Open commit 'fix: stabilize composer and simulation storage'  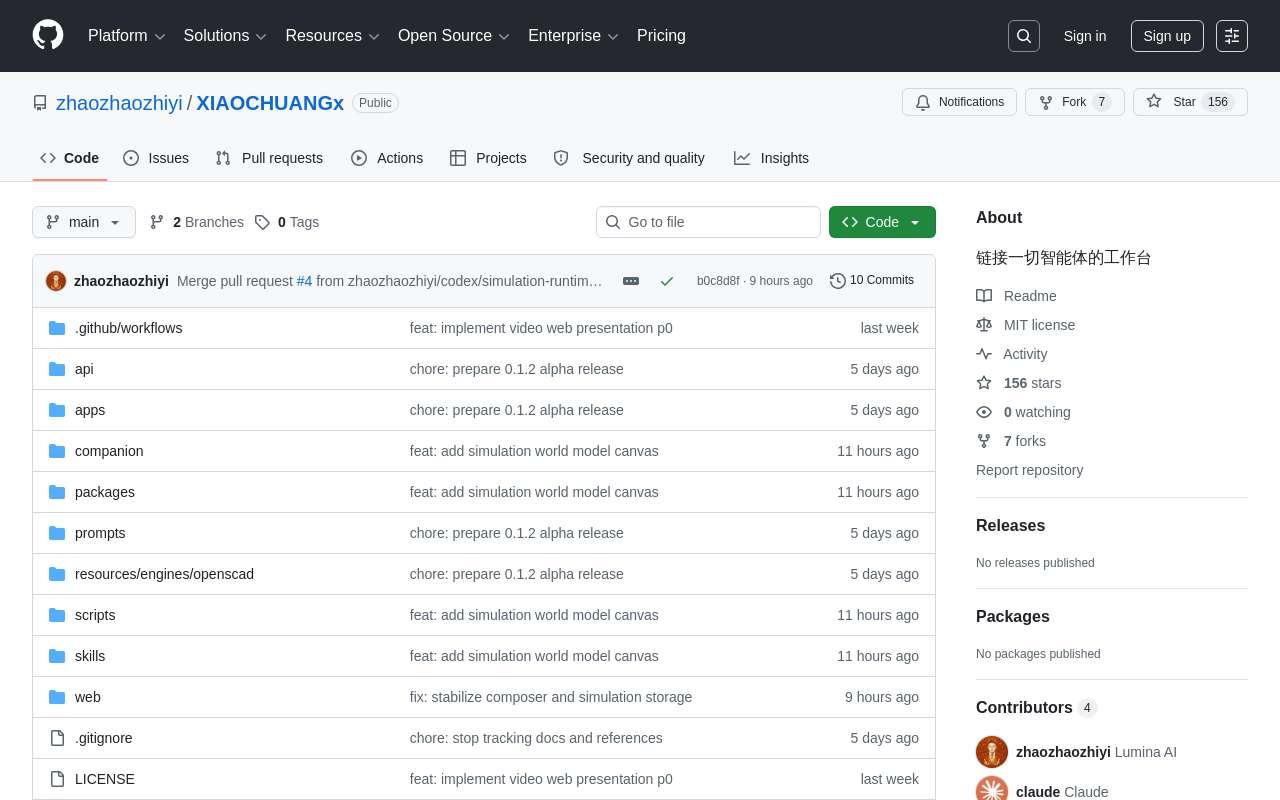click(x=551, y=697)
